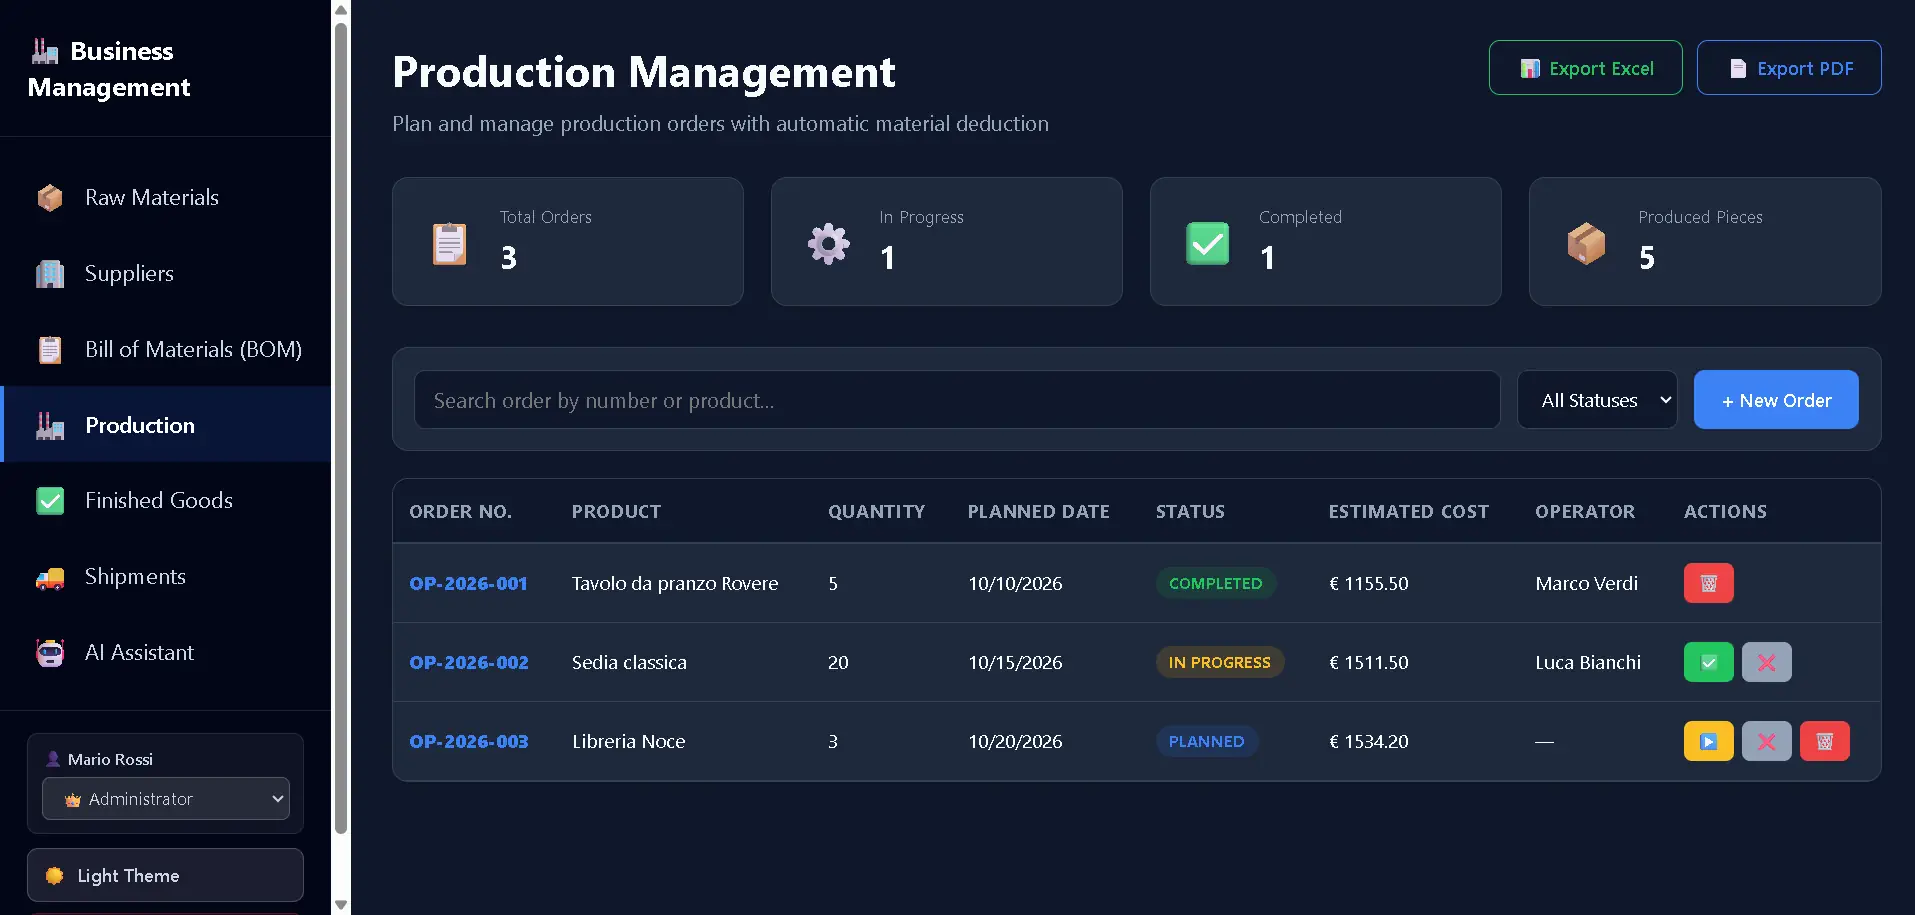
Task: Click the AI Assistant robot icon
Action: (x=50, y=653)
